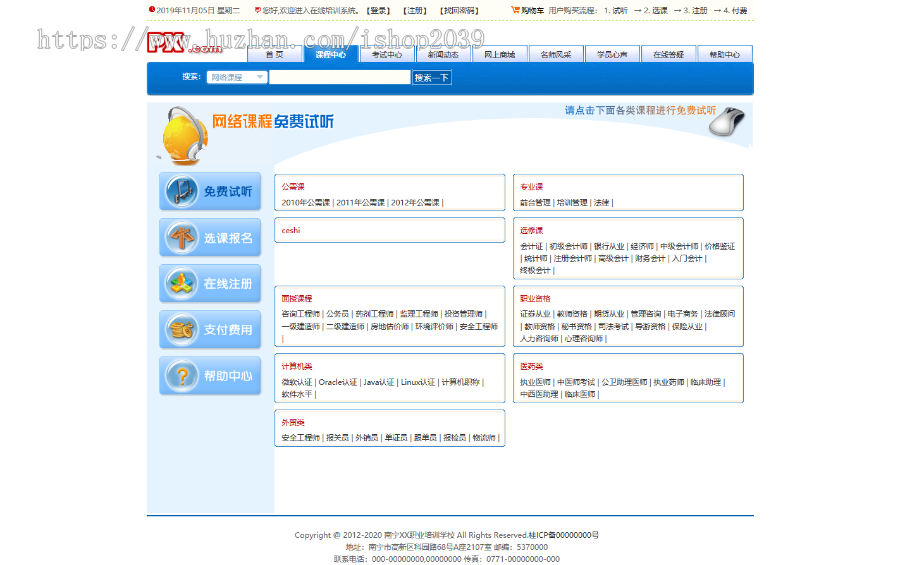Open the Linux认证 course link

coord(418,382)
